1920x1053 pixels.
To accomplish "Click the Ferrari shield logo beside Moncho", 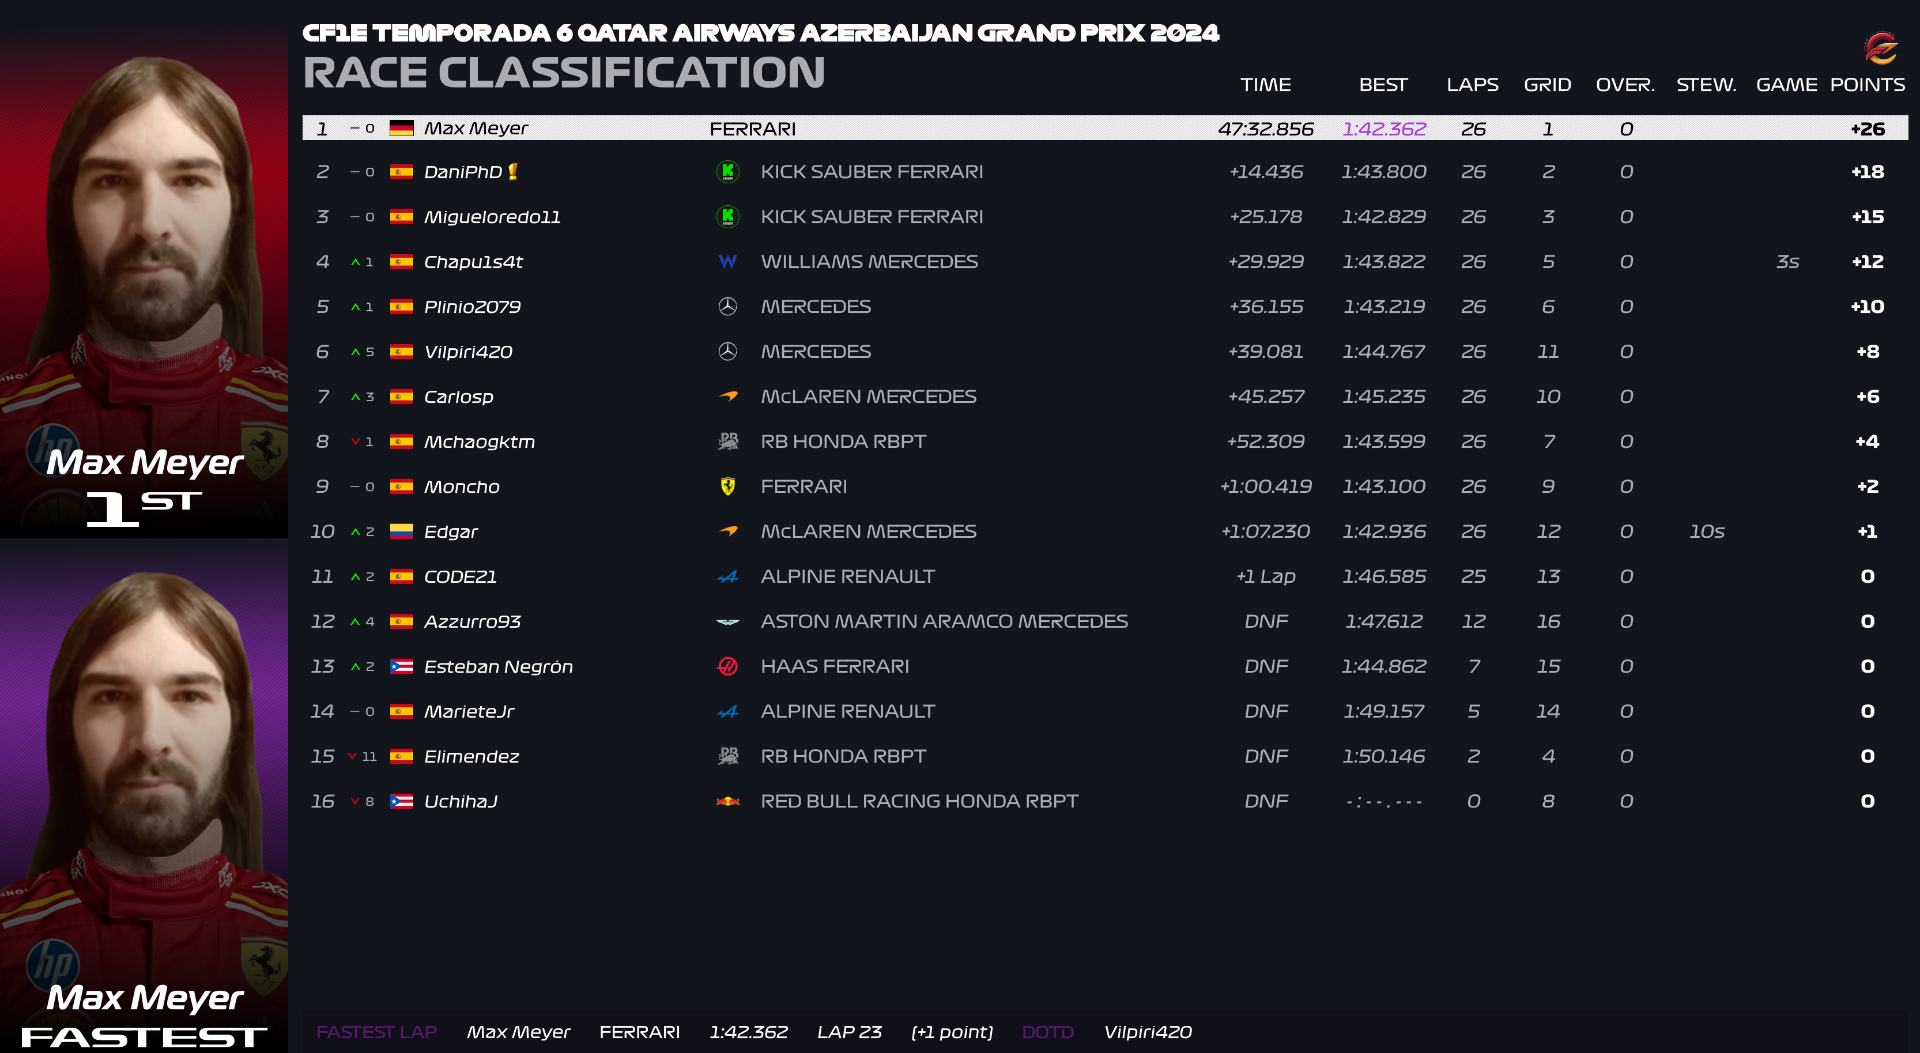I will pyautogui.click(x=728, y=487).
